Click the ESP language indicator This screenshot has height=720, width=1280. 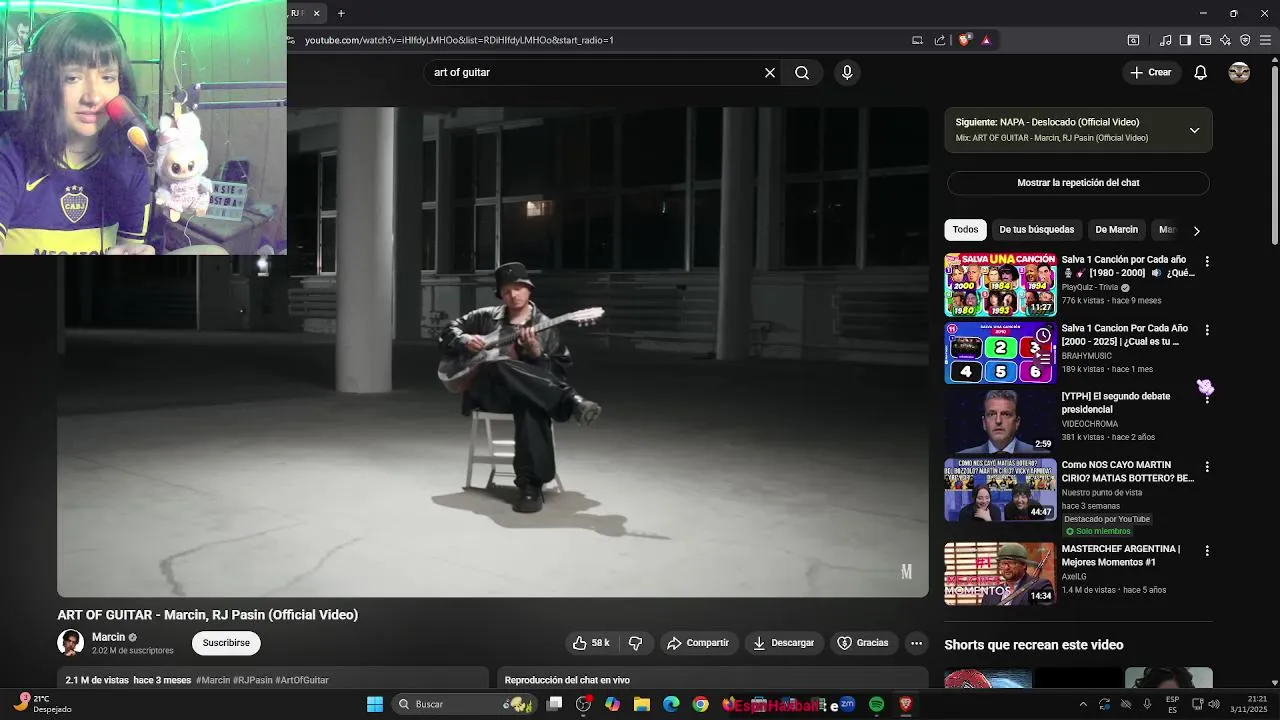pos(1172,704)
